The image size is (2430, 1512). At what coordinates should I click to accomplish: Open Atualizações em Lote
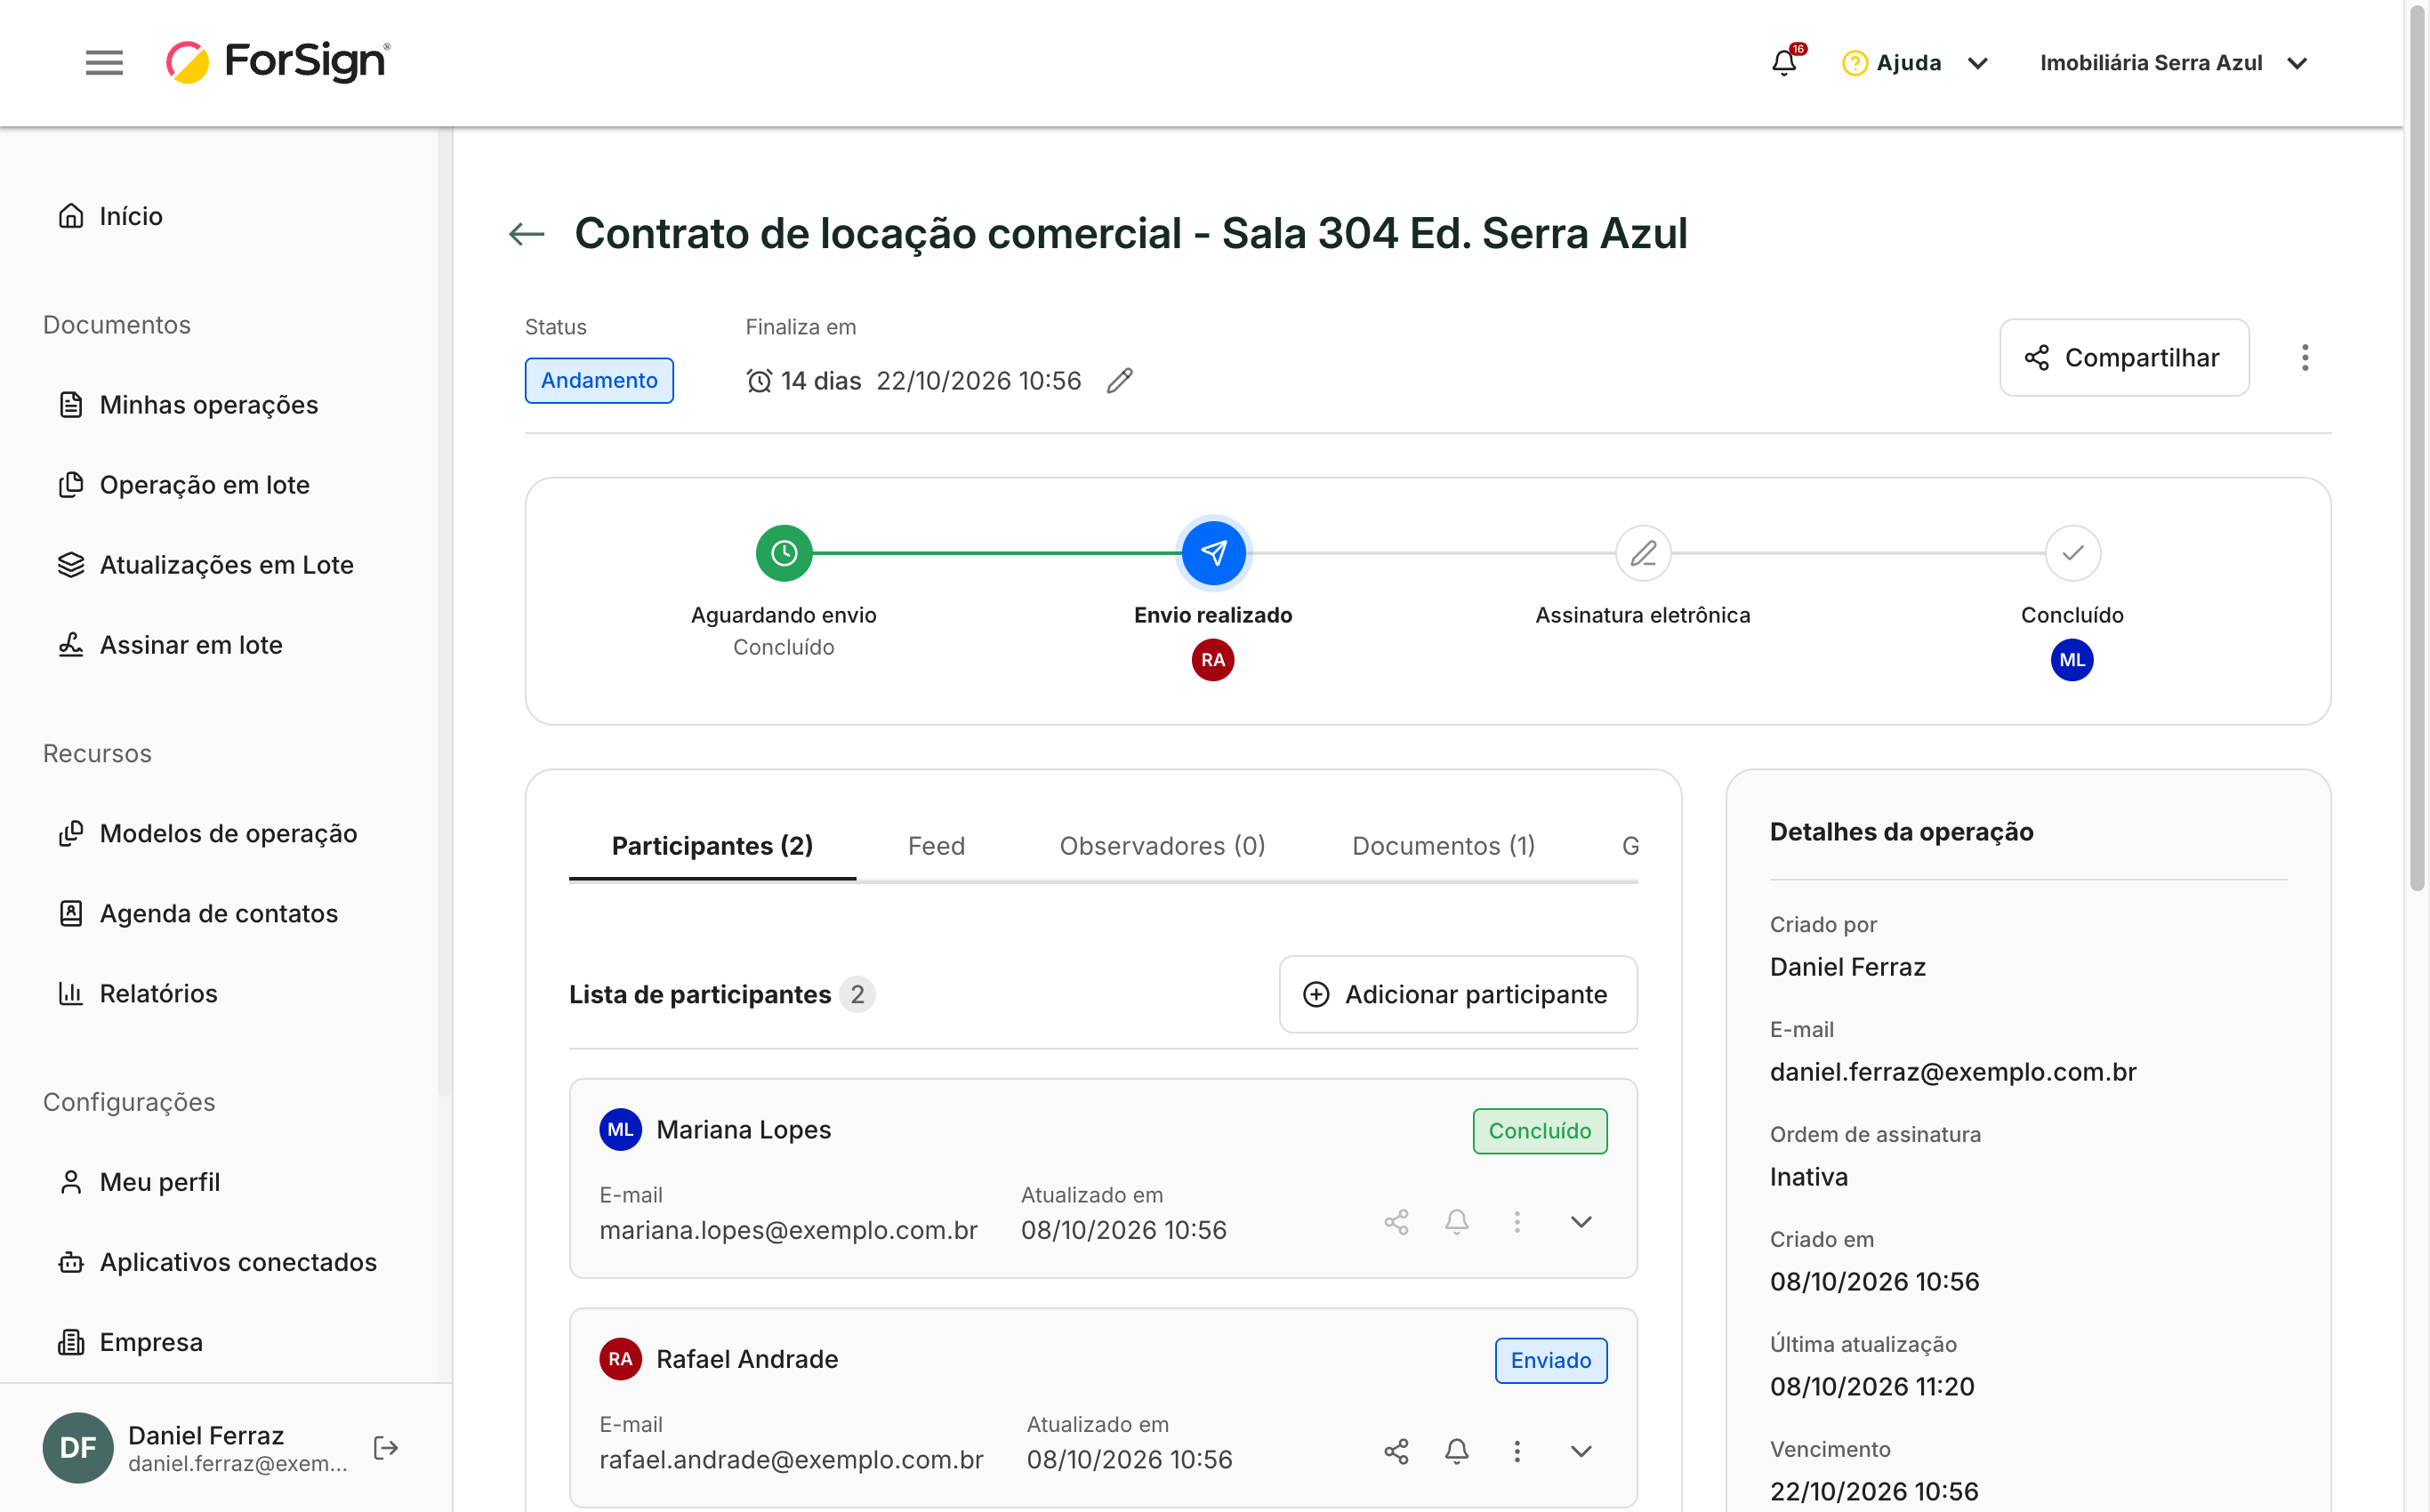(x=206, y=565)
